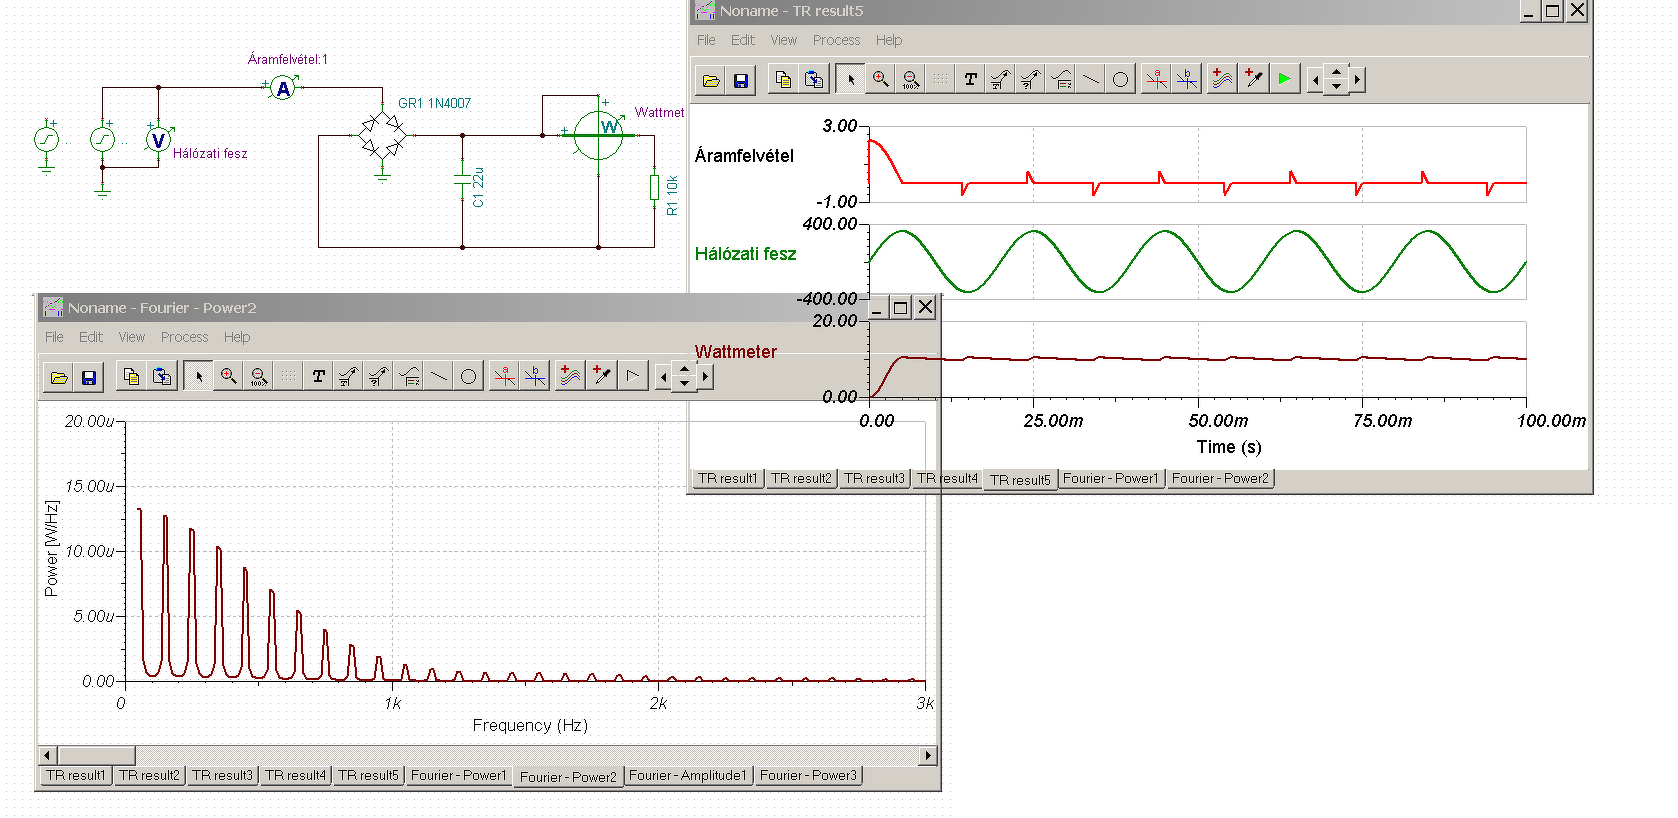Switch to TR result3 tab in TR result5 window
The image size is (1678, 818).
874,479
